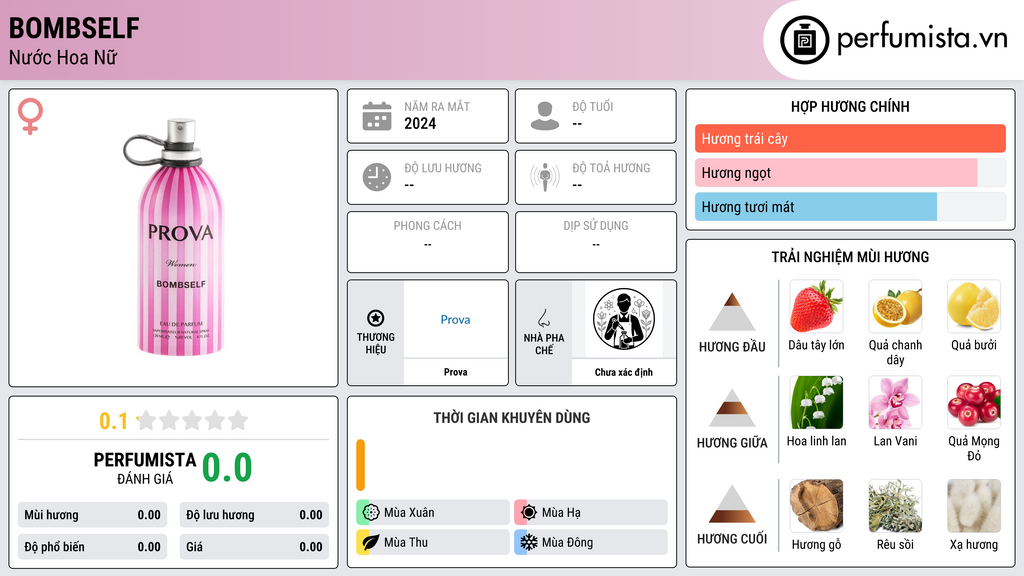Click the Mùa Thu leaf icon

coord(371,542)
